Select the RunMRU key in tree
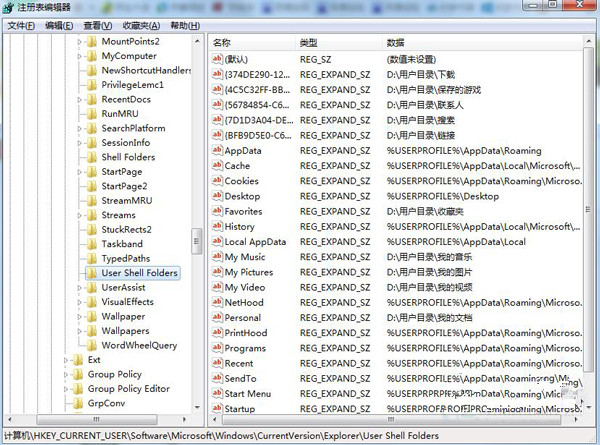 click(x=120, y=114)
